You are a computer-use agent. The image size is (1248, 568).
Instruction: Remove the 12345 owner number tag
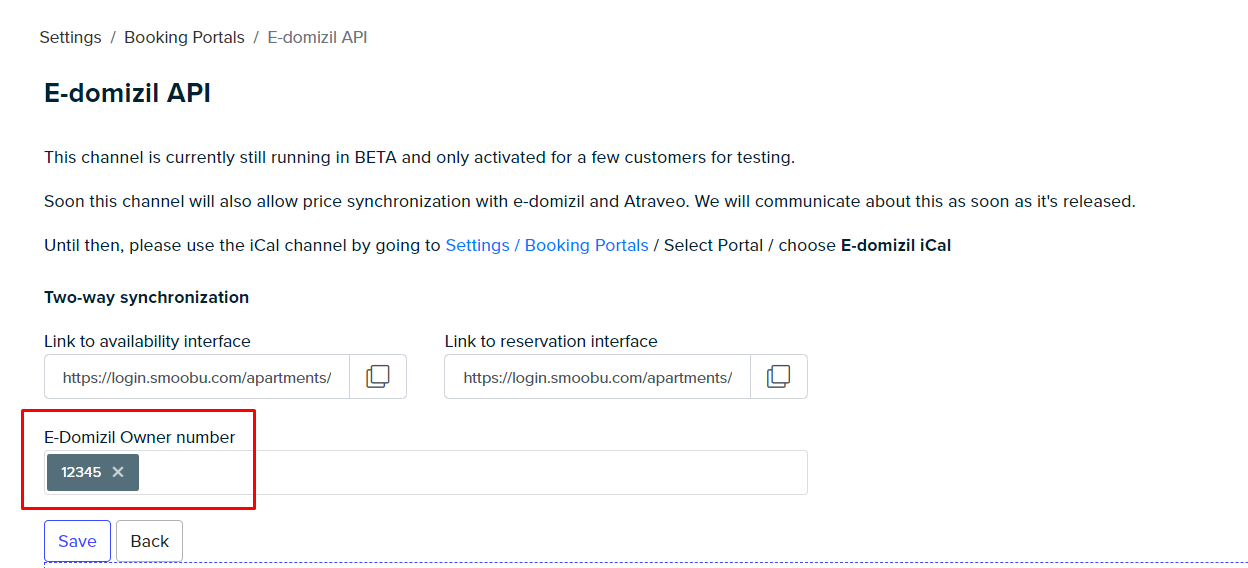pyautogui.click(x=118, y=472)
